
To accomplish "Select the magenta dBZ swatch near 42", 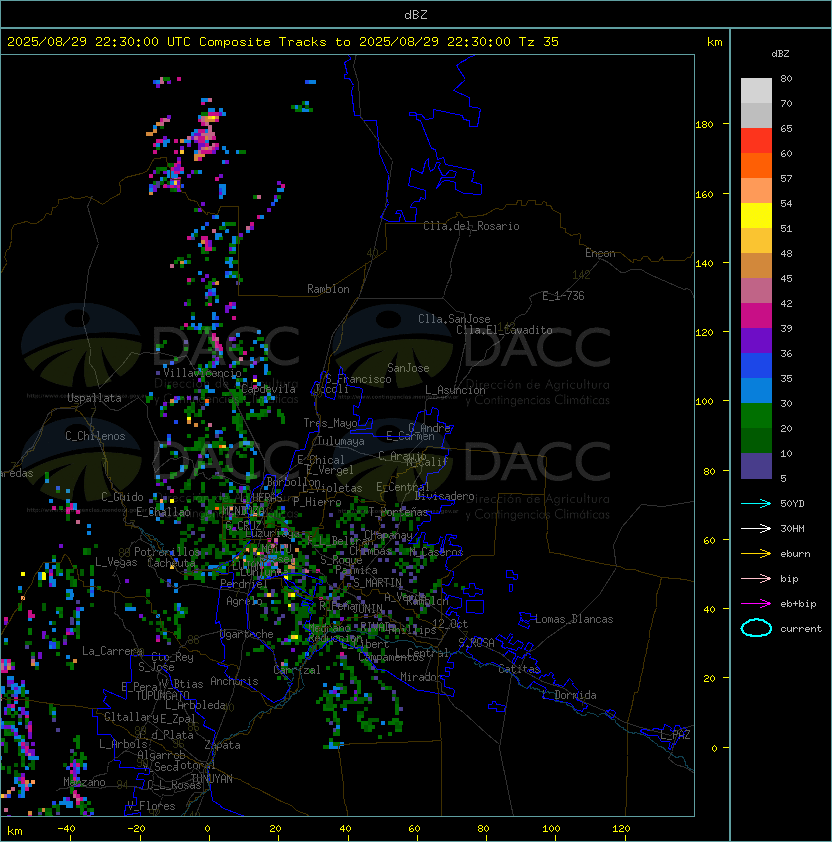I will [x=756, y=316].
